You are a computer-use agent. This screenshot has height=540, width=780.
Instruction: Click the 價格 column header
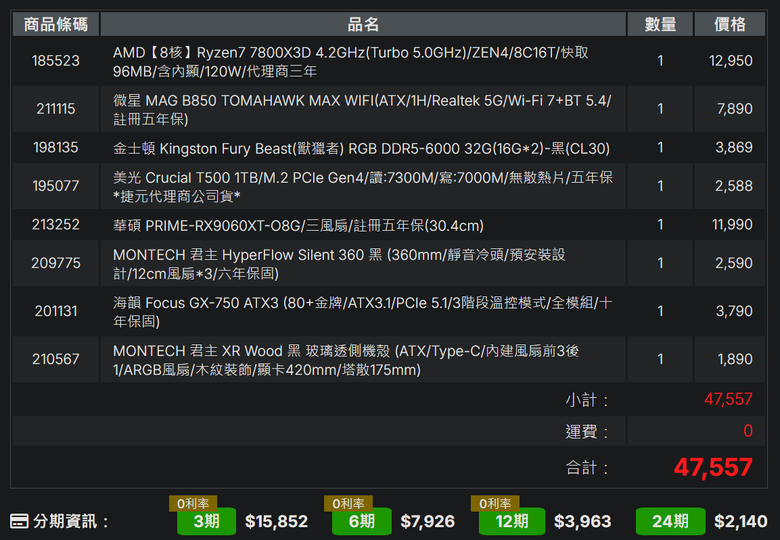pos(730,24)
